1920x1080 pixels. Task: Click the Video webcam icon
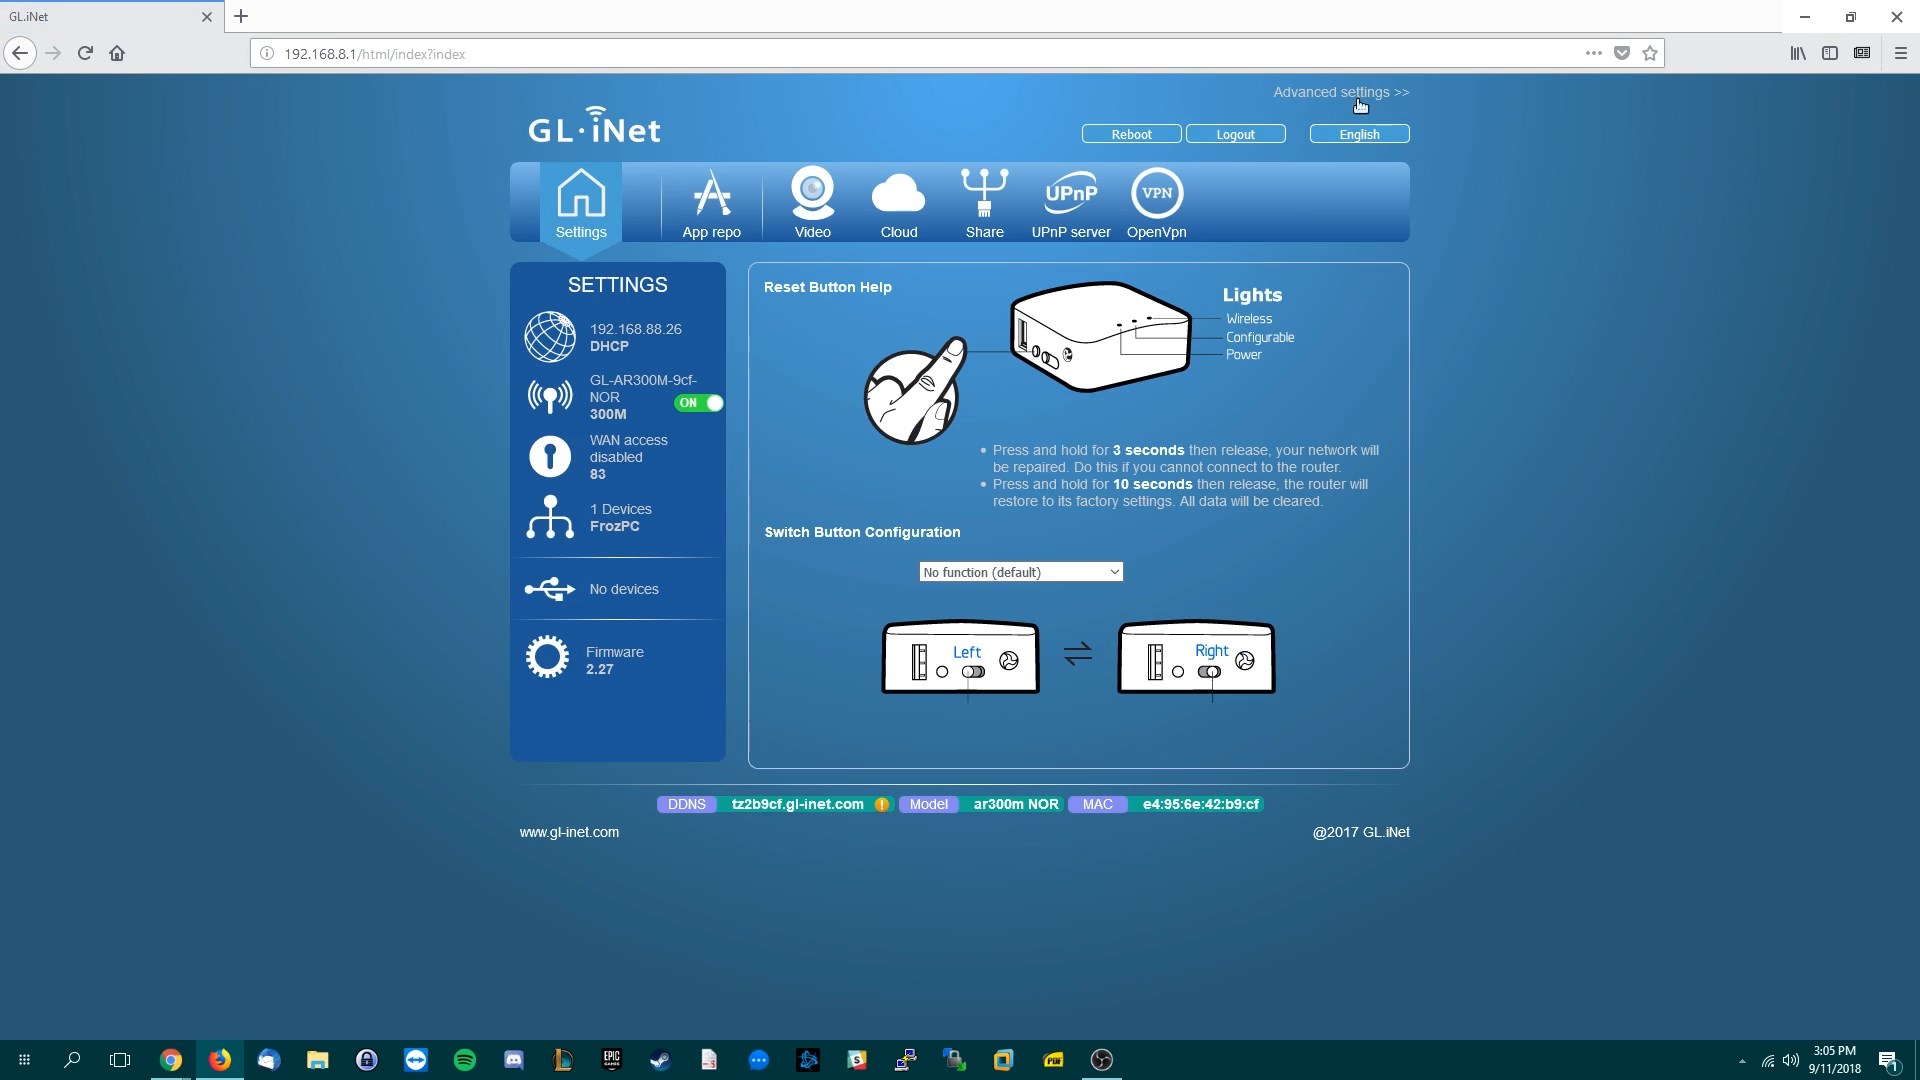812,195
